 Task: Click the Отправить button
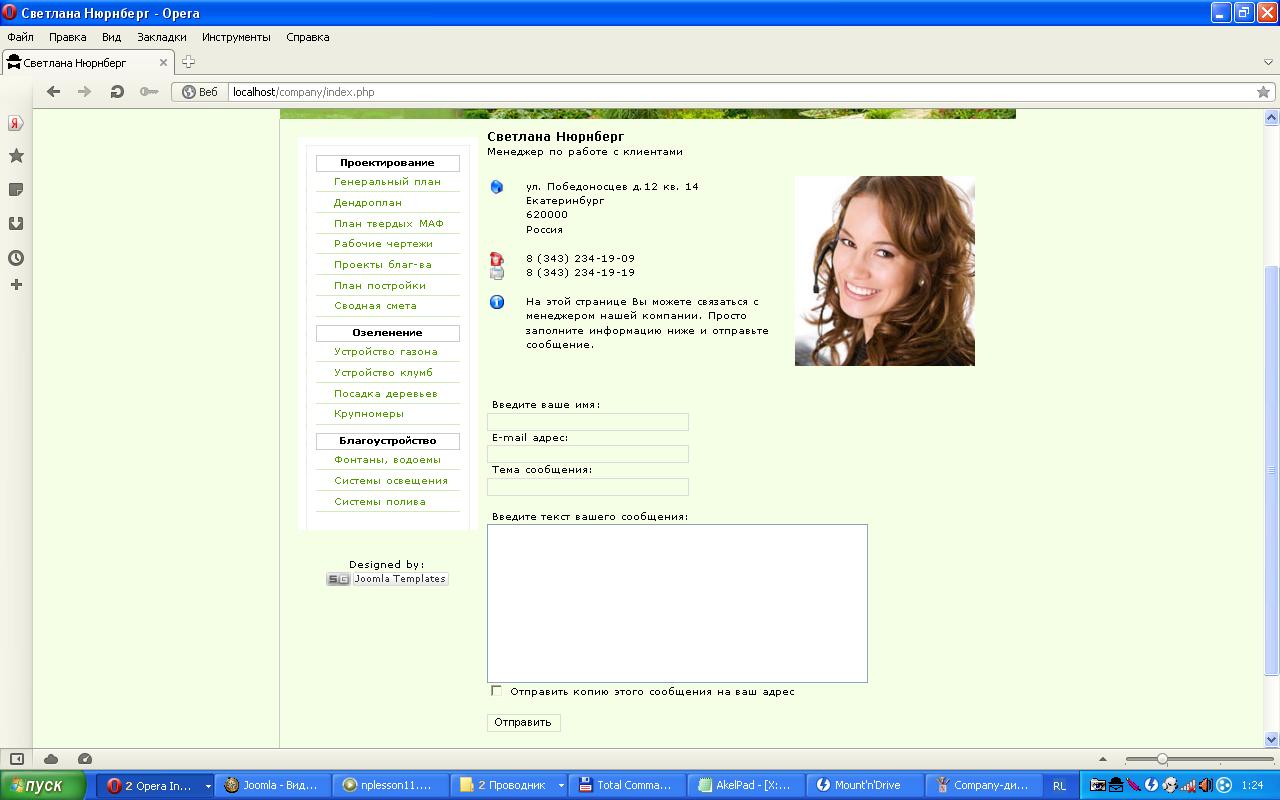pyautogui.click(x=523, y=722)
